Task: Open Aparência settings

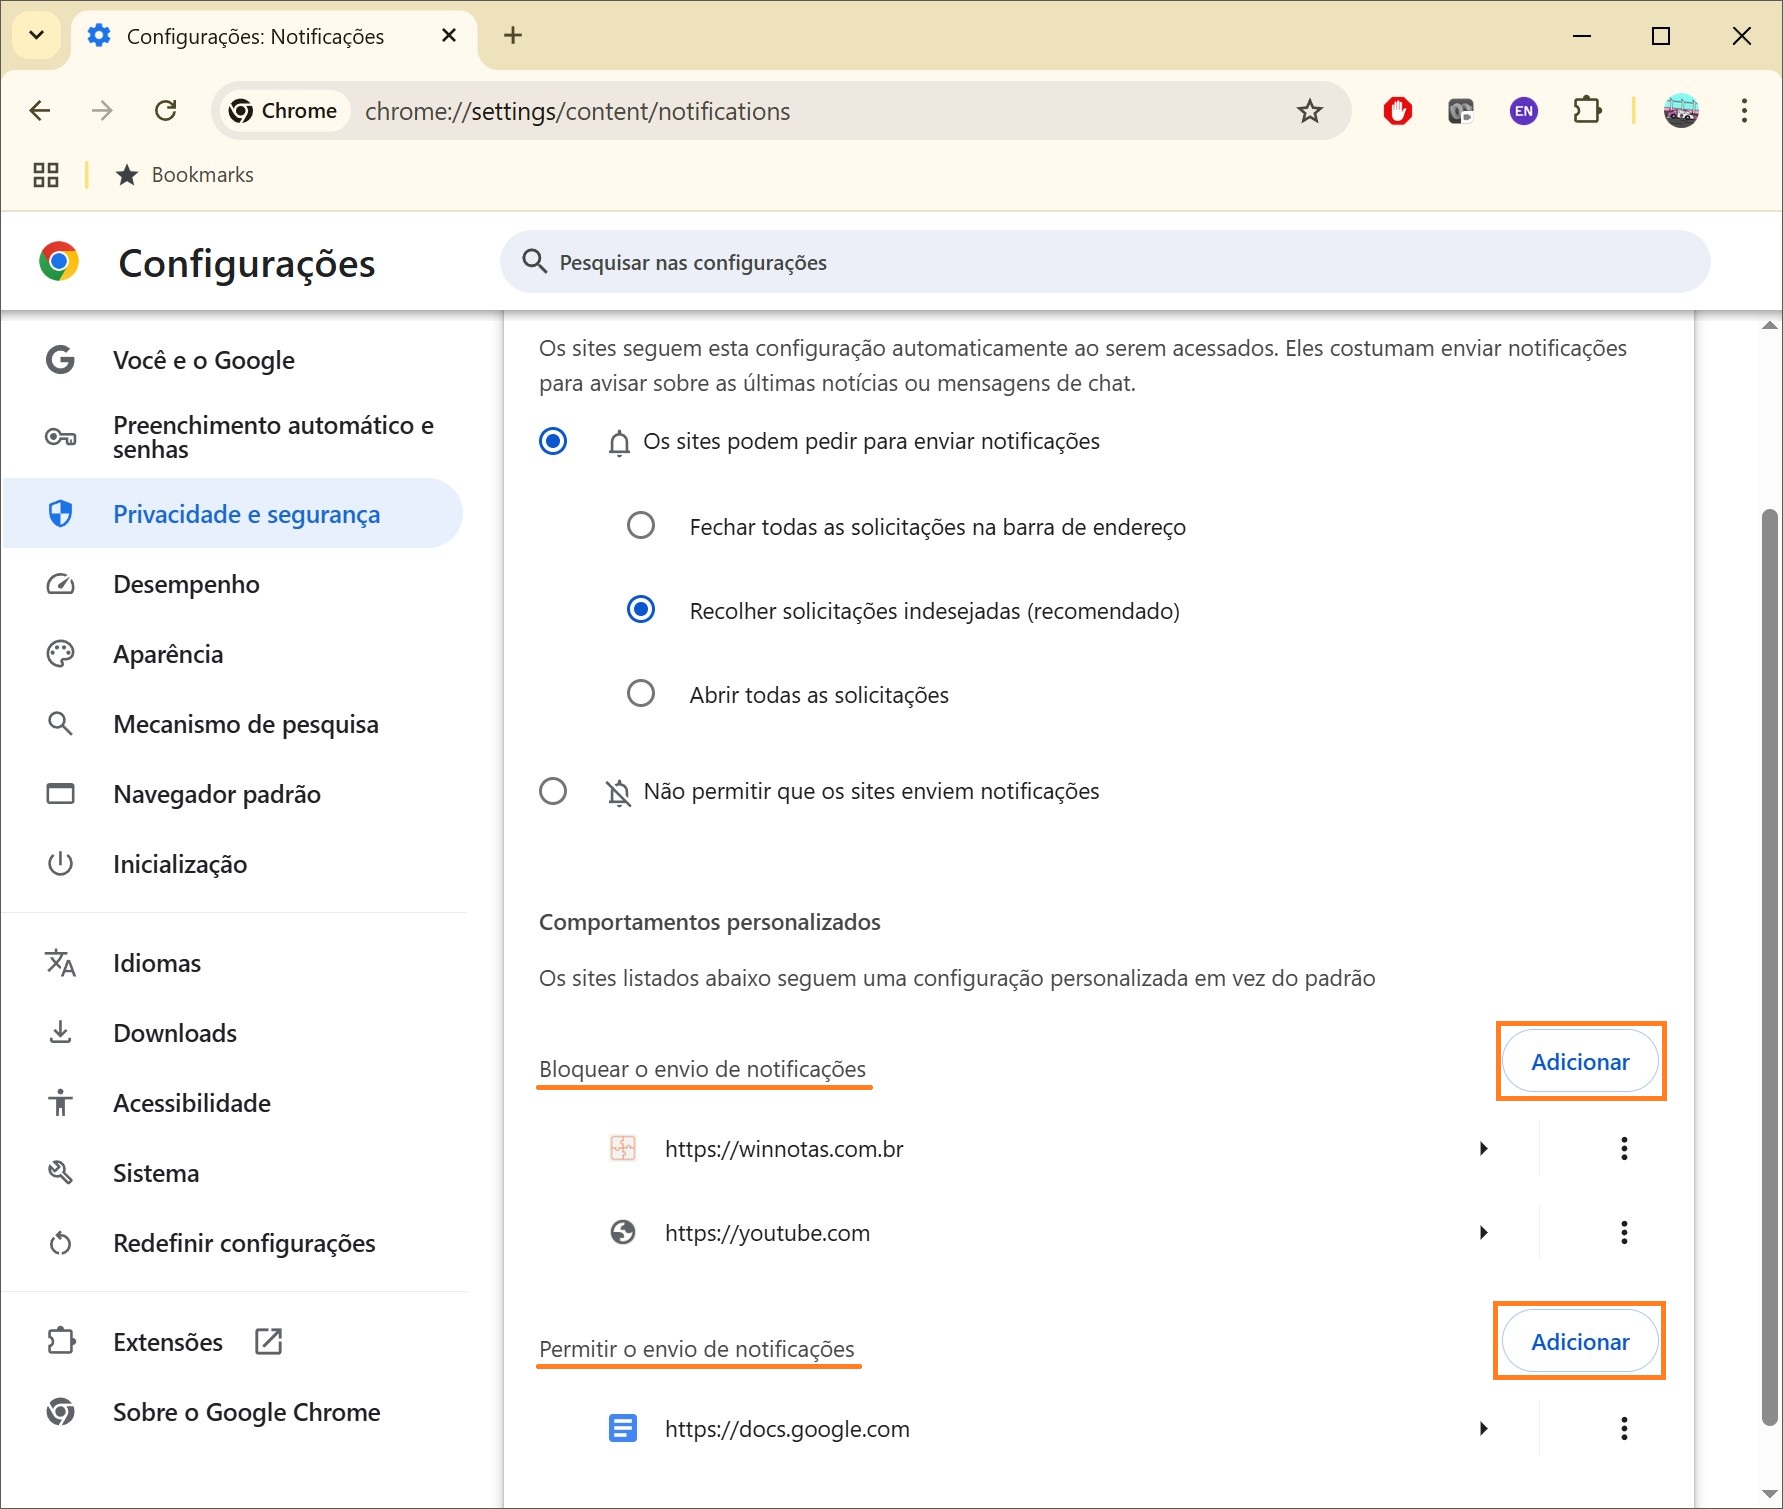Action: pos(232,654)
